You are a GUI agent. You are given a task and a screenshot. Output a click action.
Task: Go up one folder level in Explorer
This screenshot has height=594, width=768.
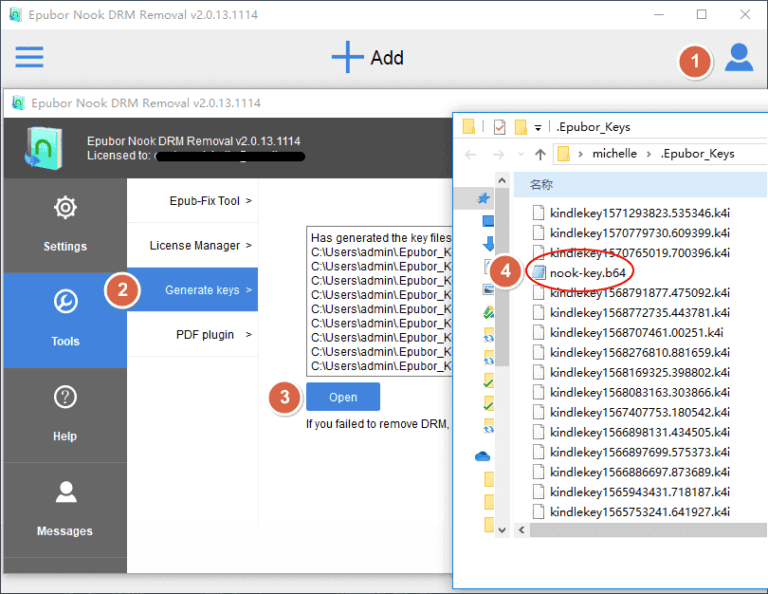tap(540, 155)
